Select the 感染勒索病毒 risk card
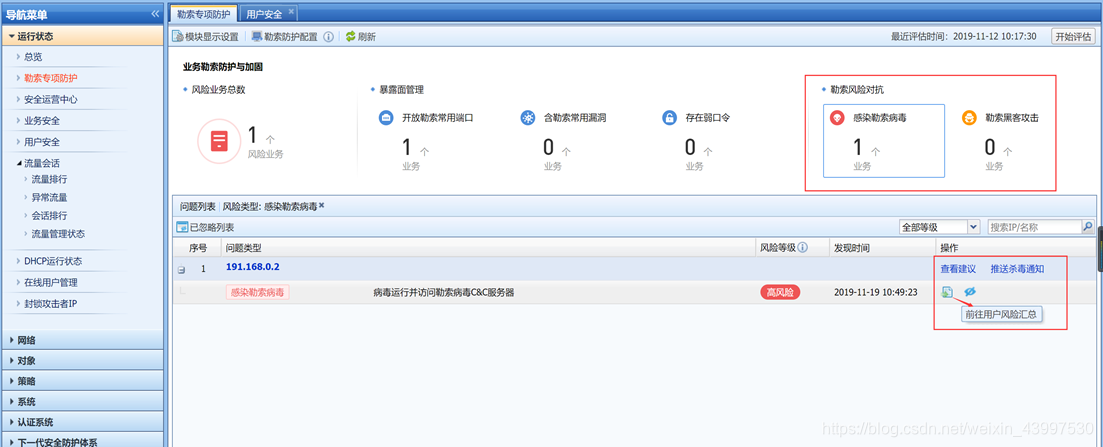Image resolution: width=1103 pixels, height=447 pixels. coord(883,140)
